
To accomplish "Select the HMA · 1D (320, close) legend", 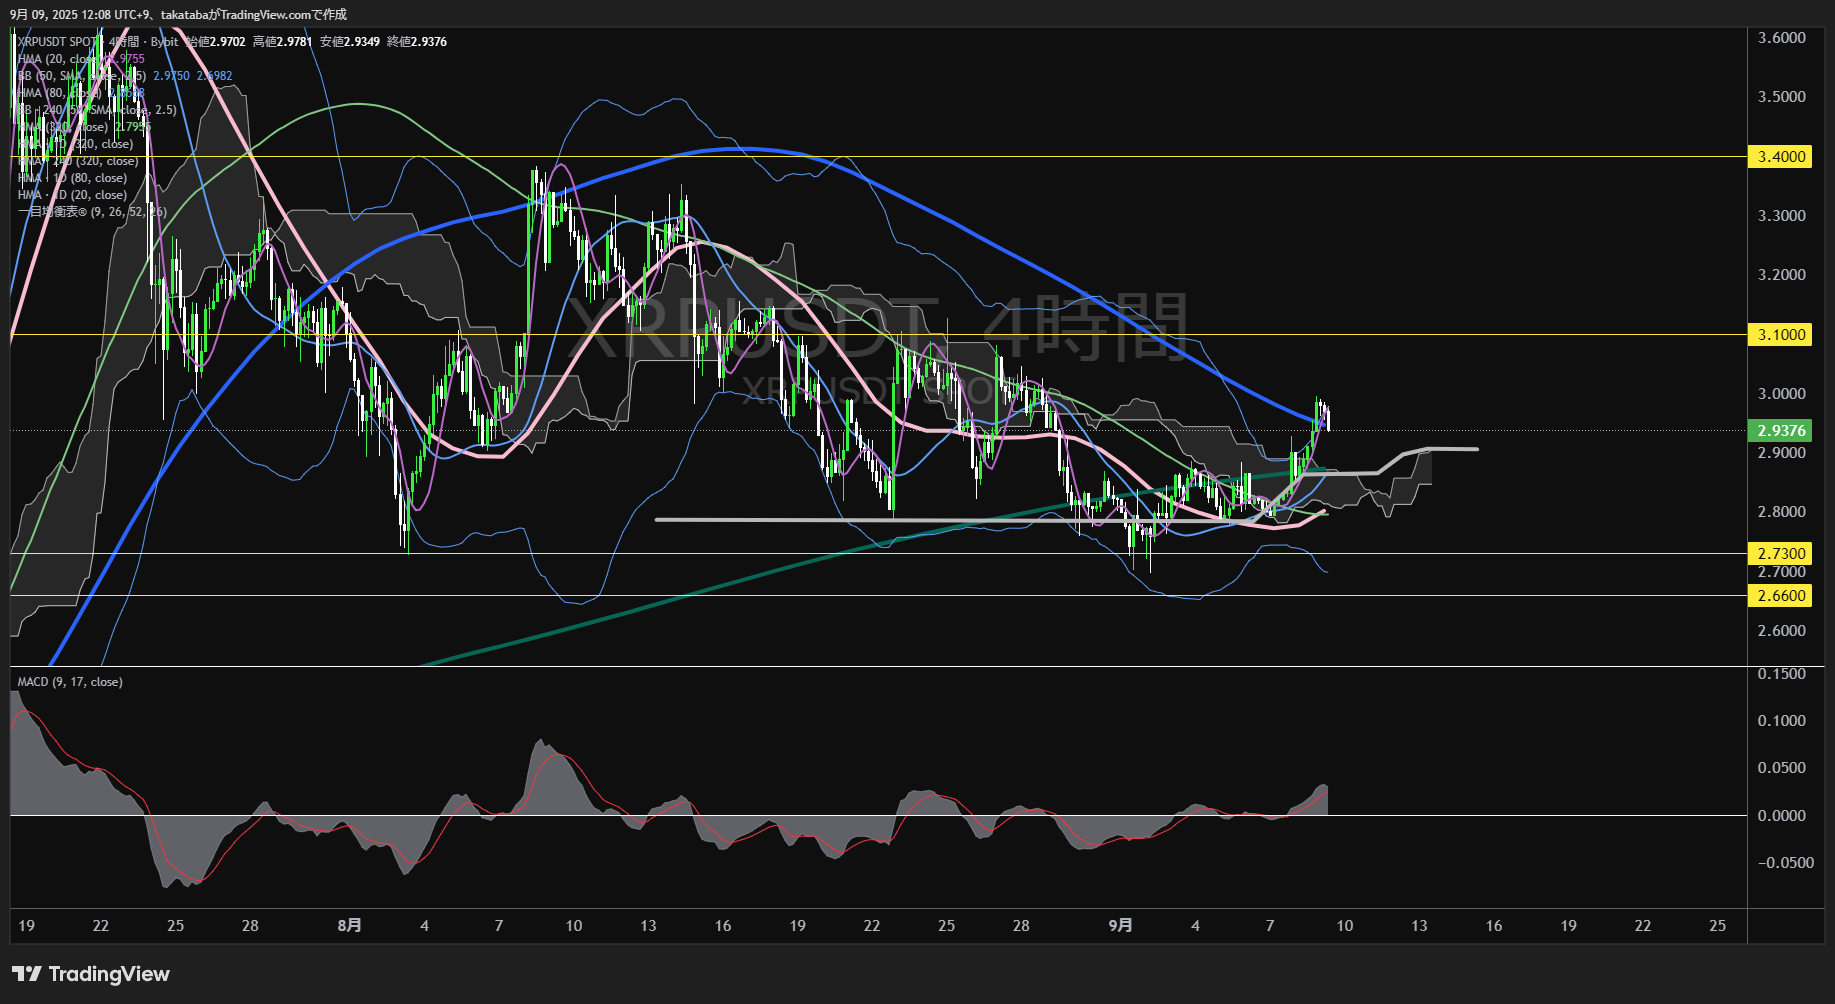I will pyautogui.click(x=75, y=144).
